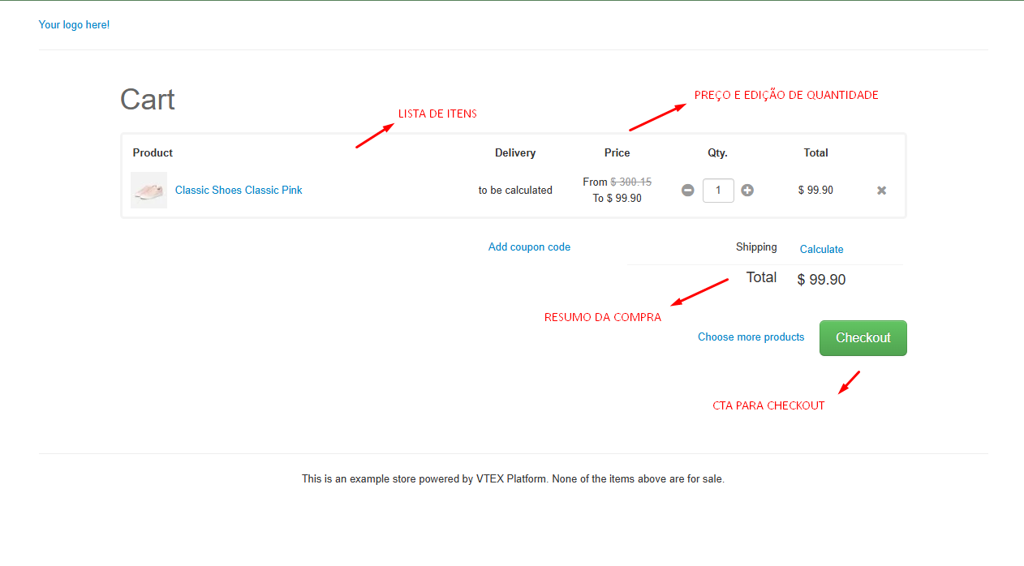This screenshot has height=566, width=1024.
Task: Decrease quantity with the minus icon
Action: click(x=687, y=190)
